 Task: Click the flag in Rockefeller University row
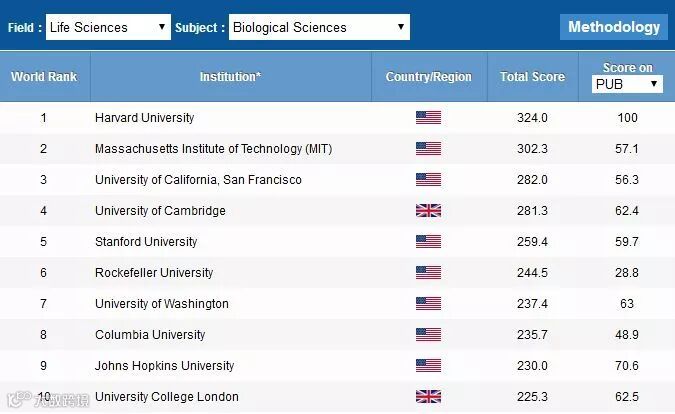[428, 273]
